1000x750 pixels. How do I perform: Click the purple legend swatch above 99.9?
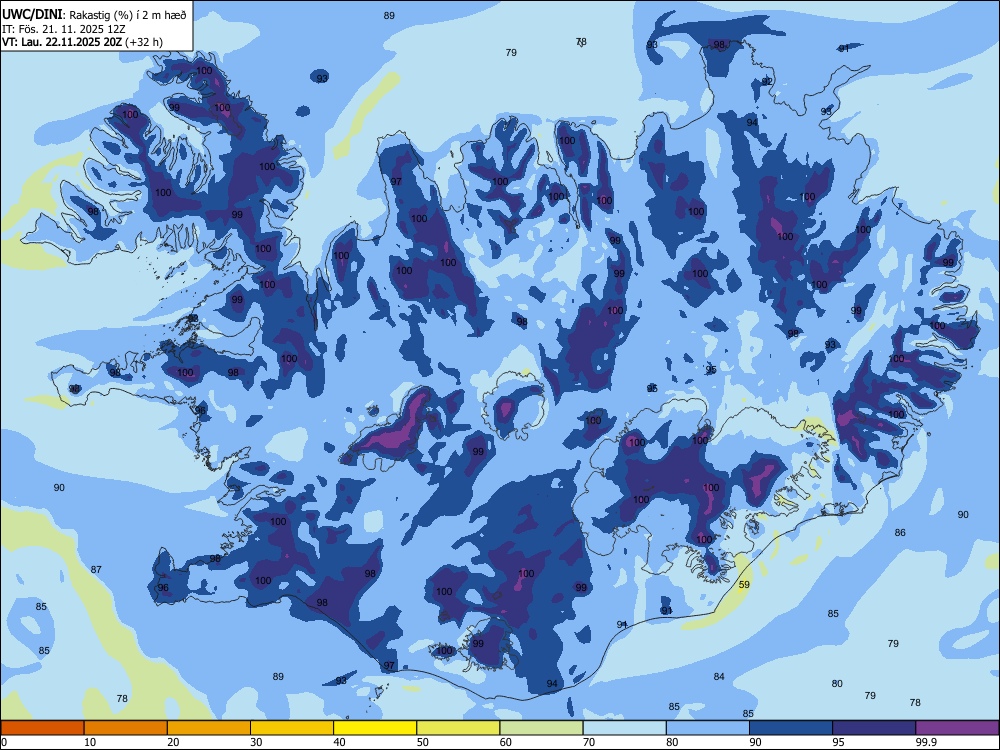(x=957, y=728)
